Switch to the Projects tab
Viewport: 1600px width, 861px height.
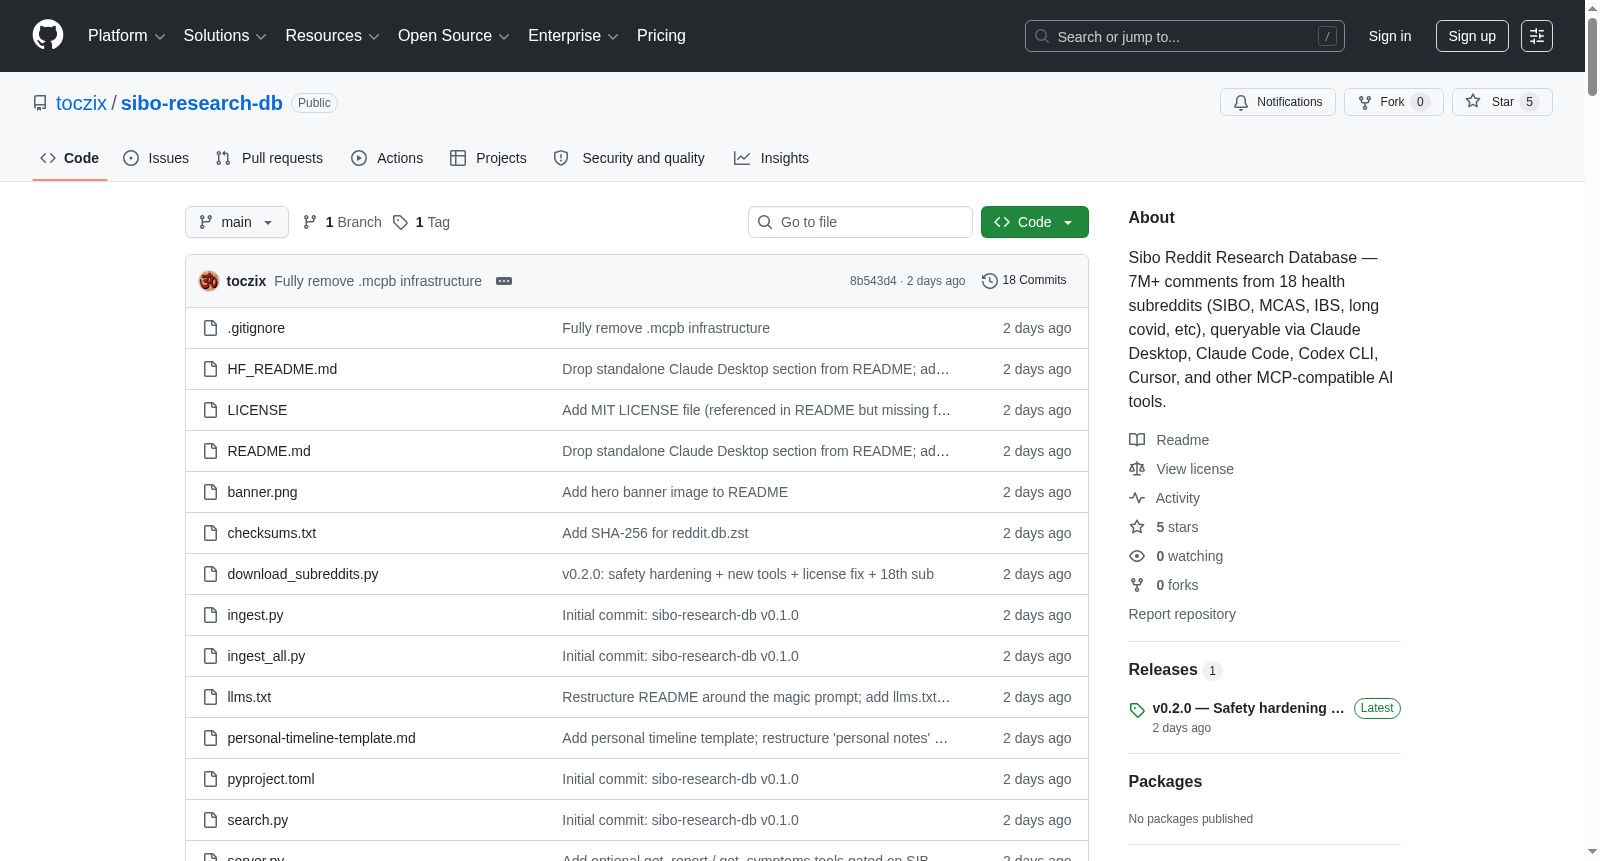(488, 158)
